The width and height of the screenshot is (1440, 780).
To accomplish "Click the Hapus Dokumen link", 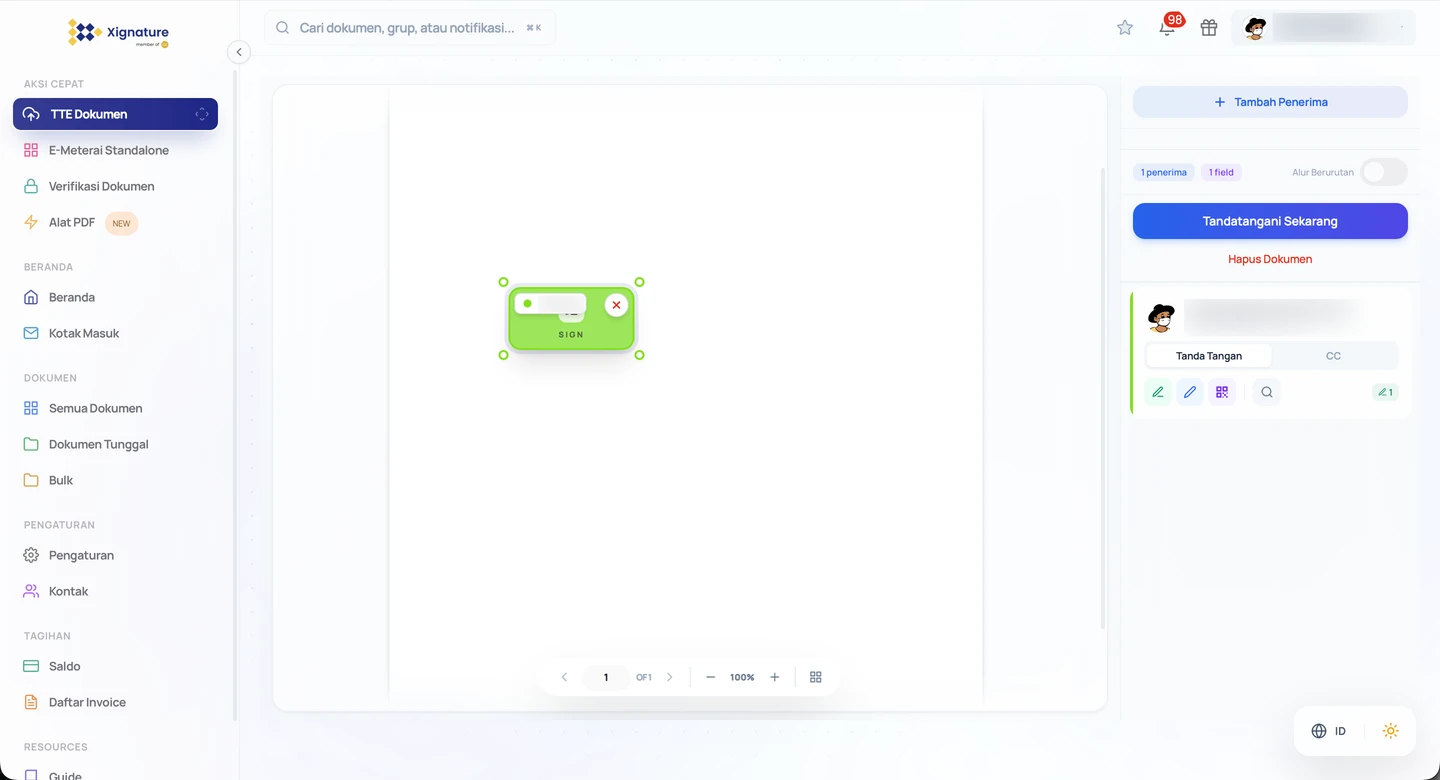I will 1270,259.
